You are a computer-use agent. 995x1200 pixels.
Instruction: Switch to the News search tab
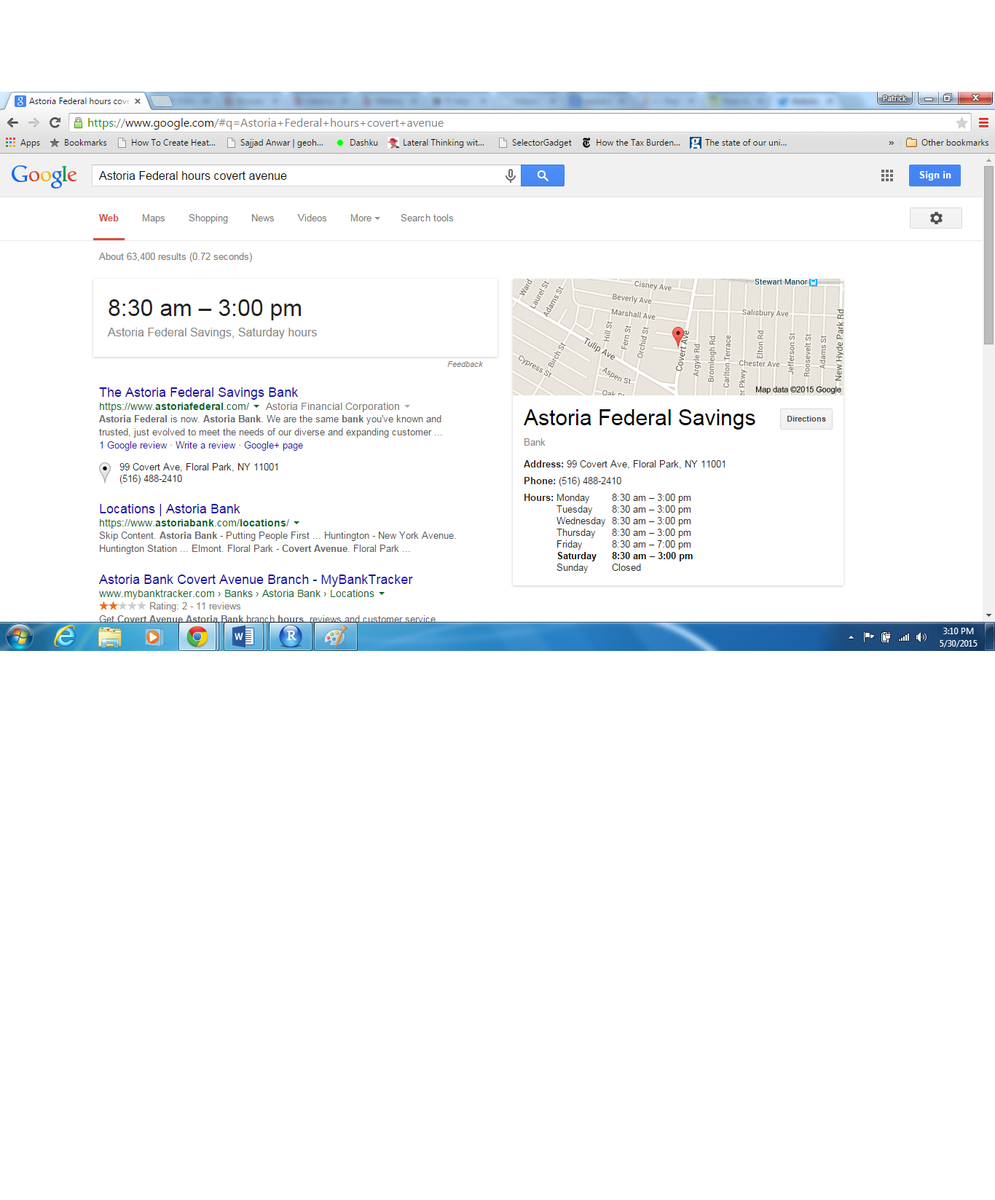[x=263, y=218]
